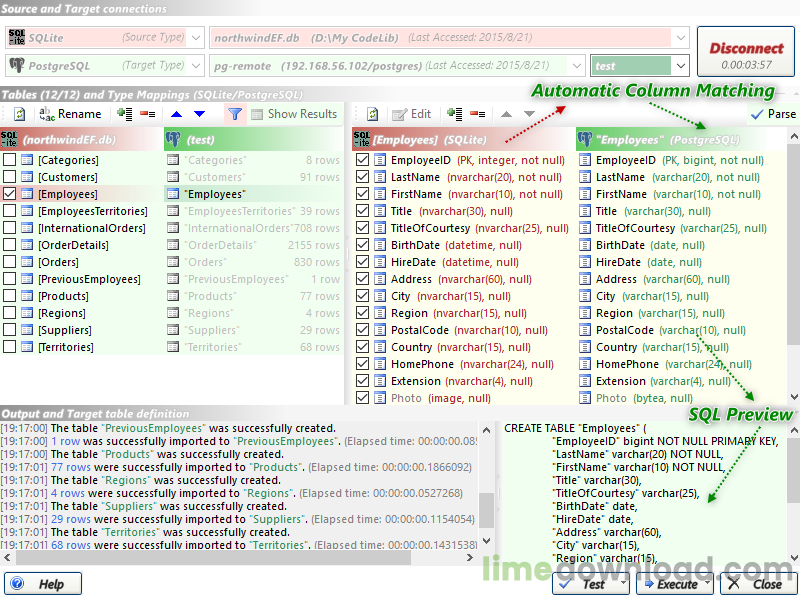
Task: Click the Disconnect button
Action: click(746, 52)
